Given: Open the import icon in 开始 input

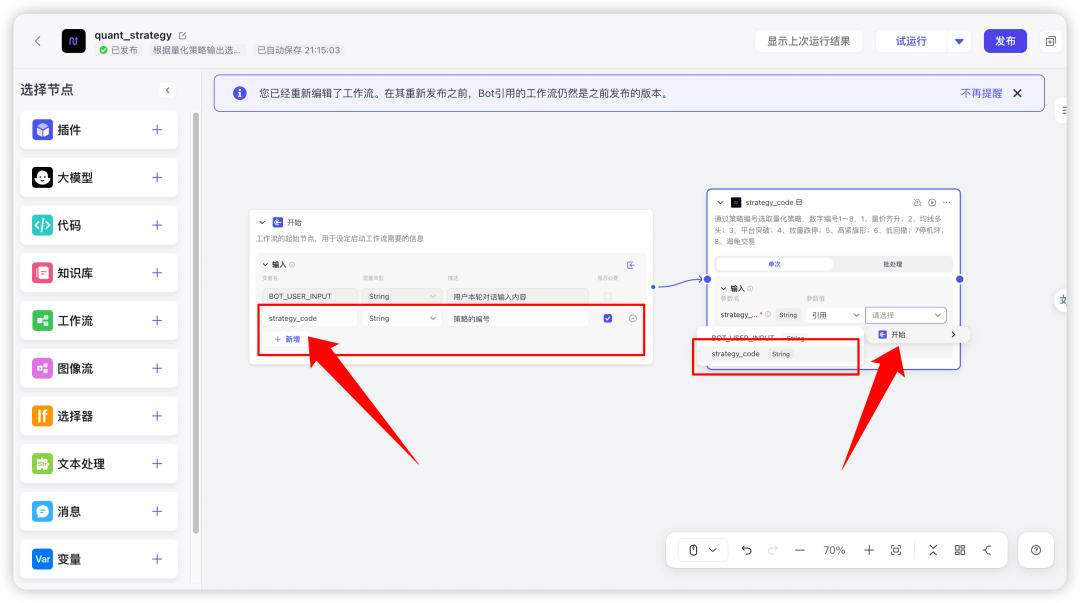Looking at the screenshot, I should pos(630,265).
